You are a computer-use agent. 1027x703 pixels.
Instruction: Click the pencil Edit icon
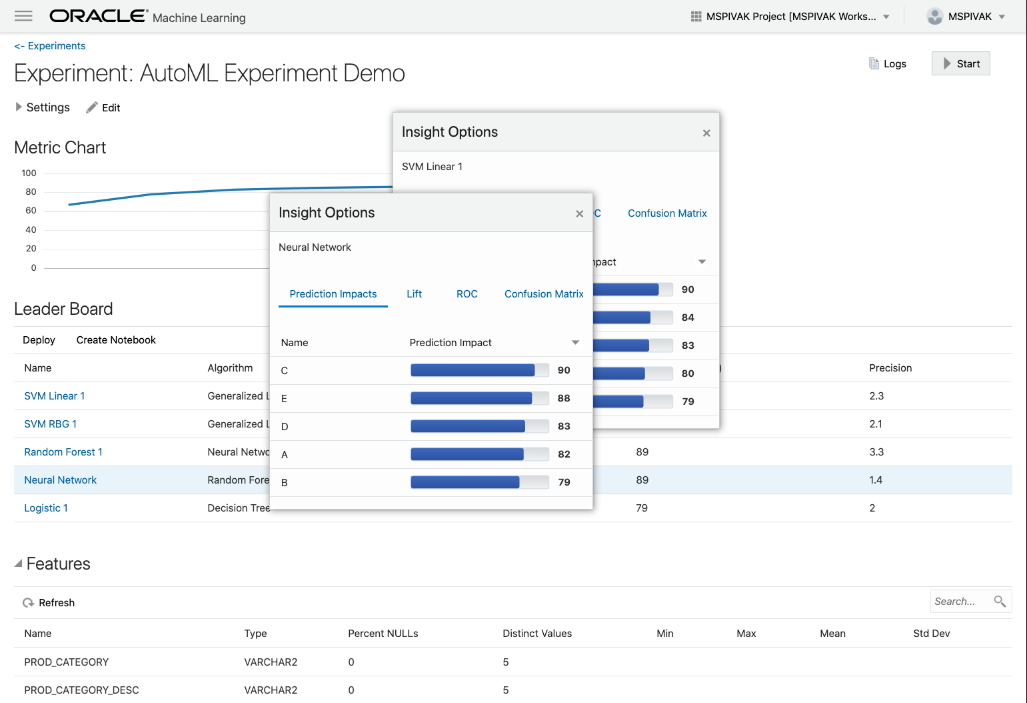pos(92,107)
